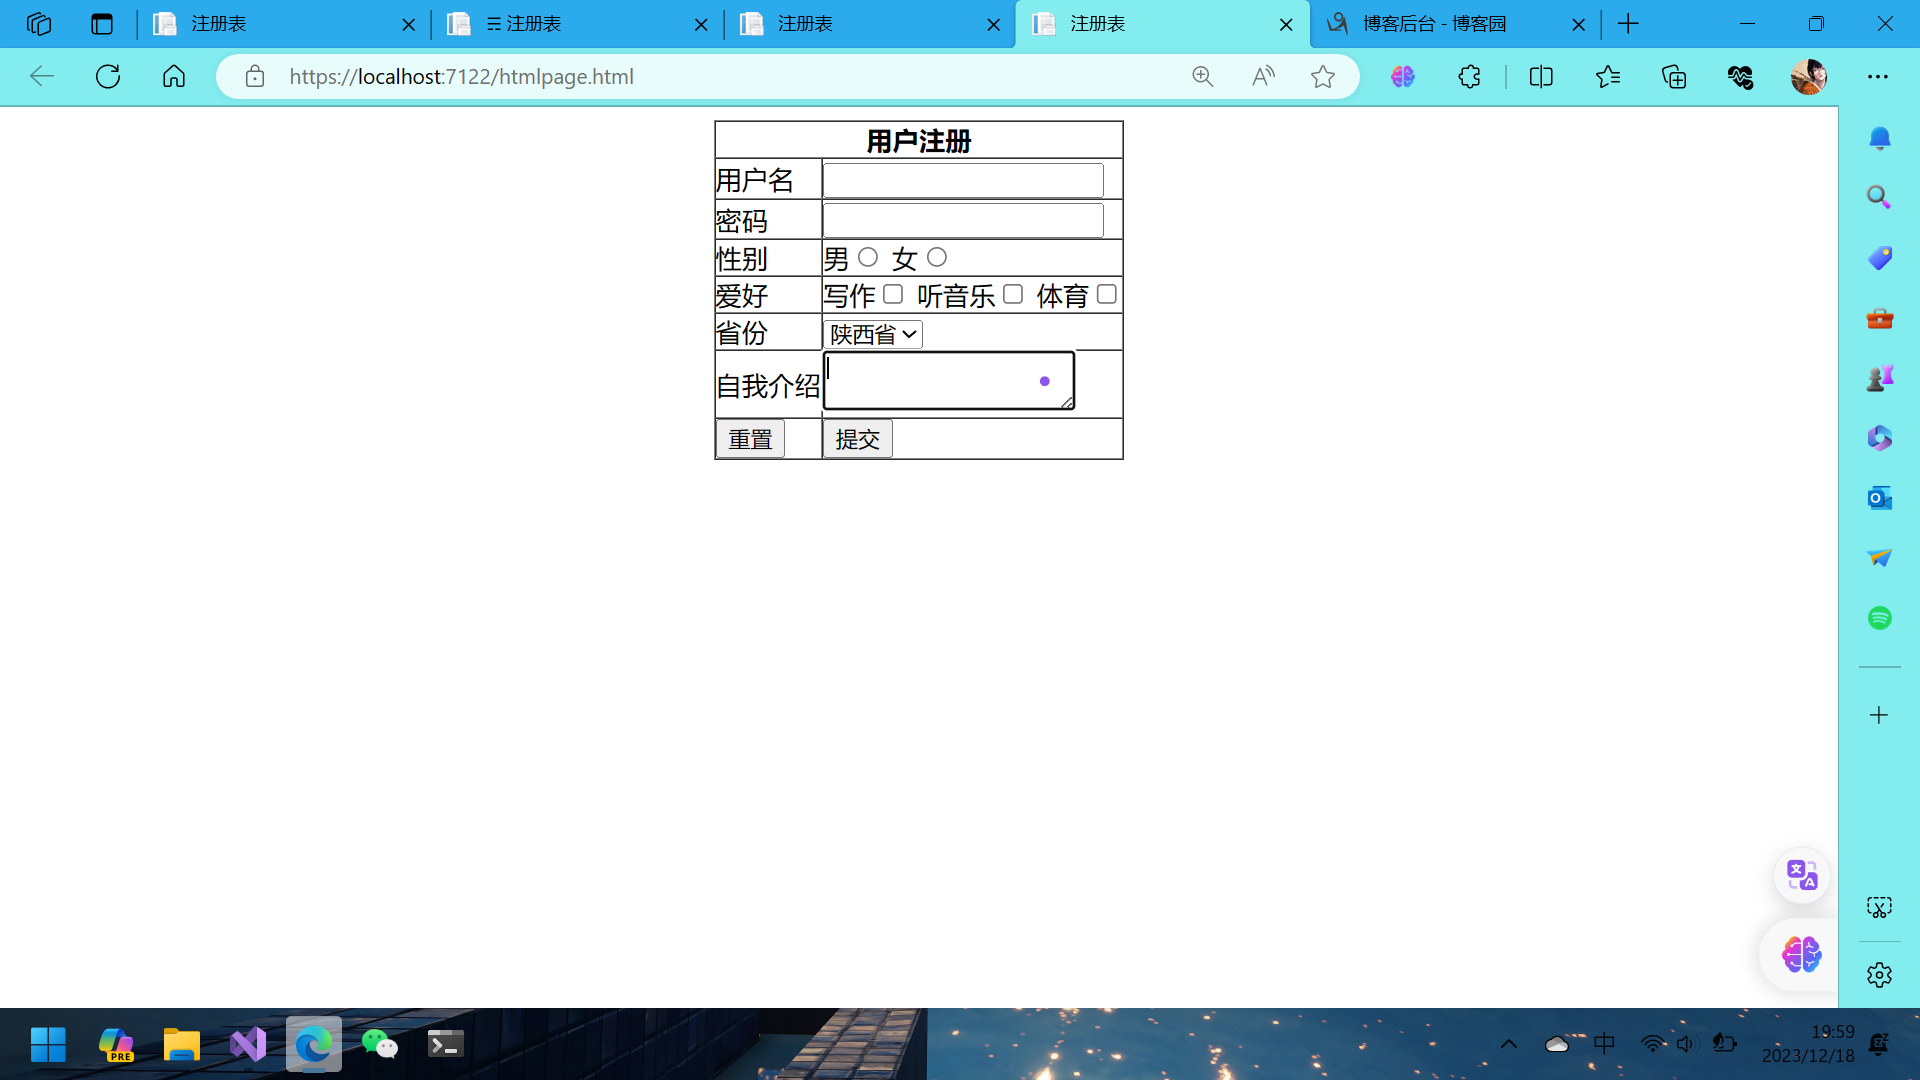
Task: Open sidebar settings gear icon
Action: [1879, 975]
